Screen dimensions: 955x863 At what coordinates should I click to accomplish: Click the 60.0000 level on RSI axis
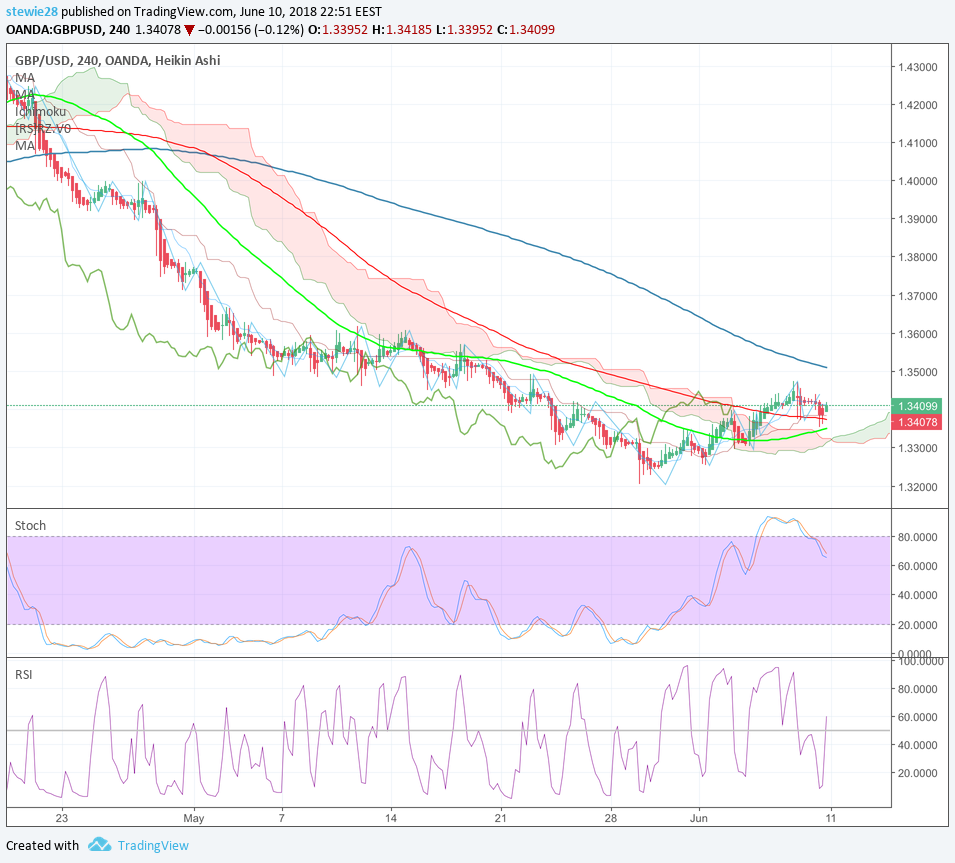point(918,717)
